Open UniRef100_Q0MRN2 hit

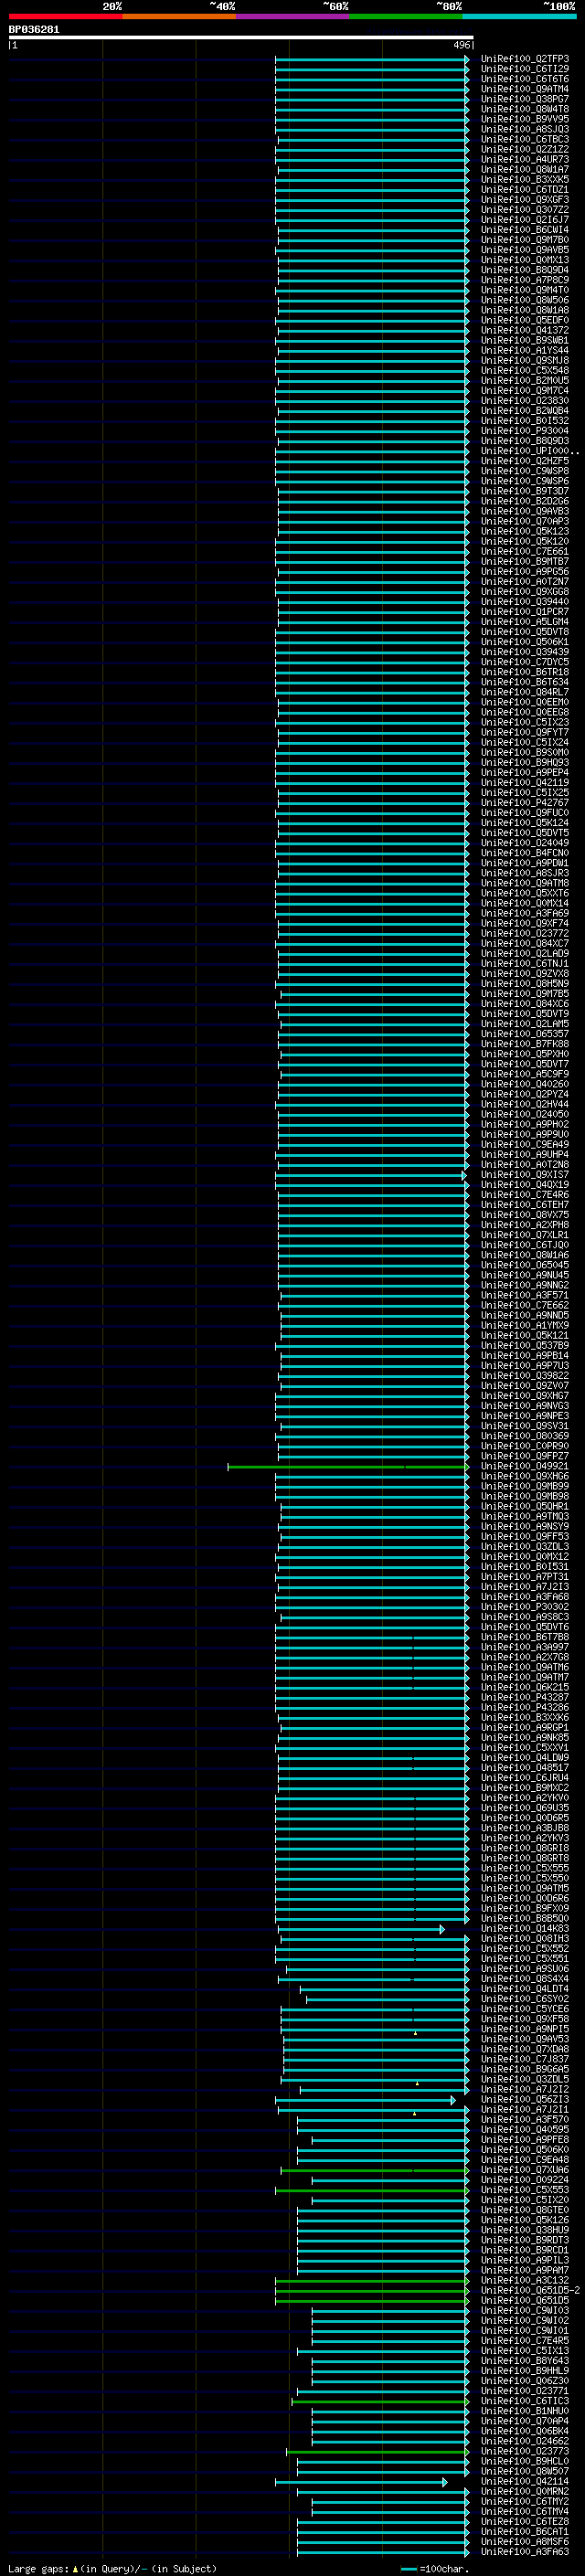pyautogui.click(x=524, y=2491)
